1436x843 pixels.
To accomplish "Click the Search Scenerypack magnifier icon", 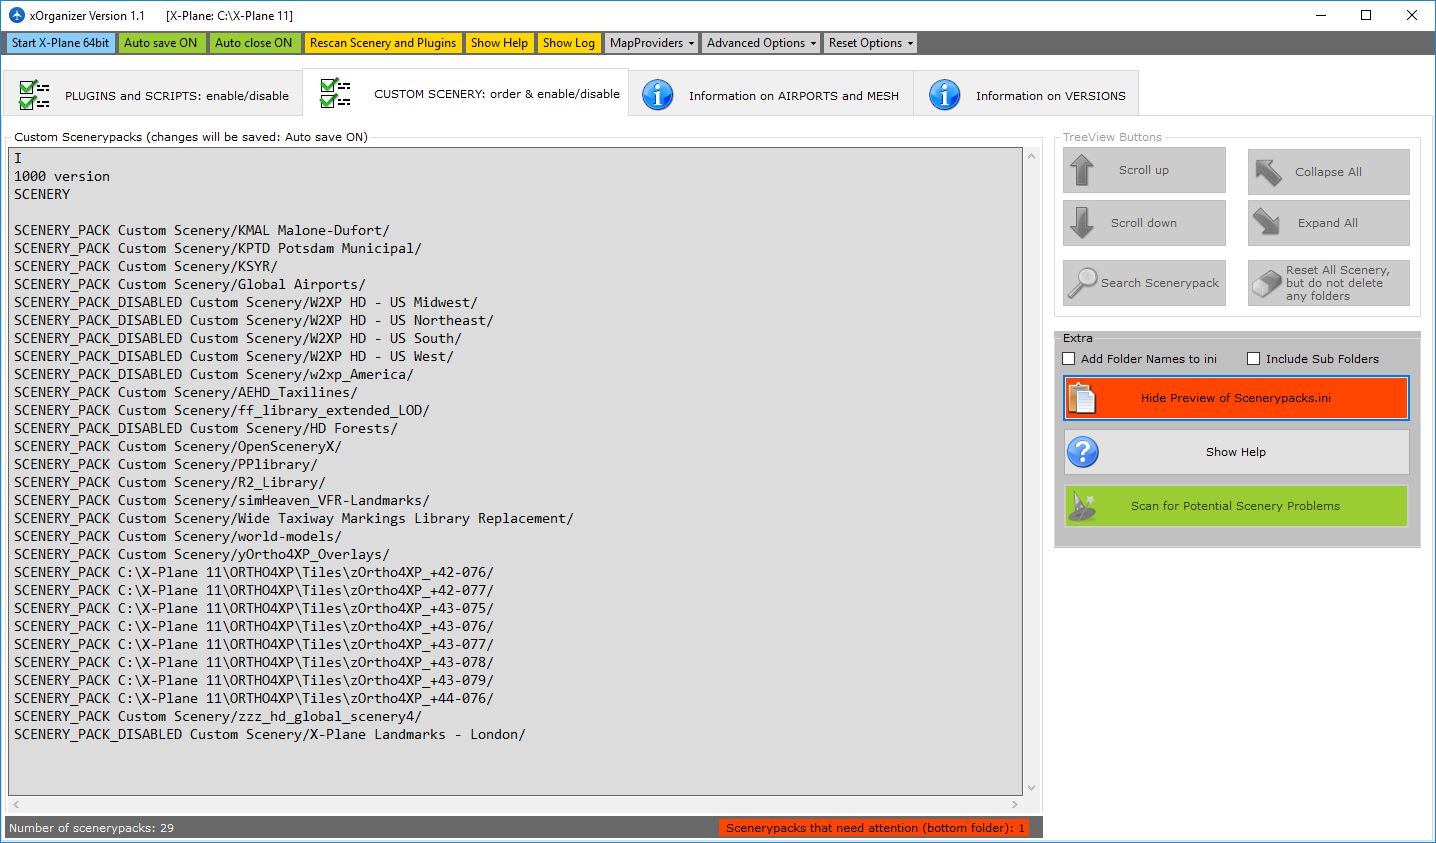I will 1082,283.
